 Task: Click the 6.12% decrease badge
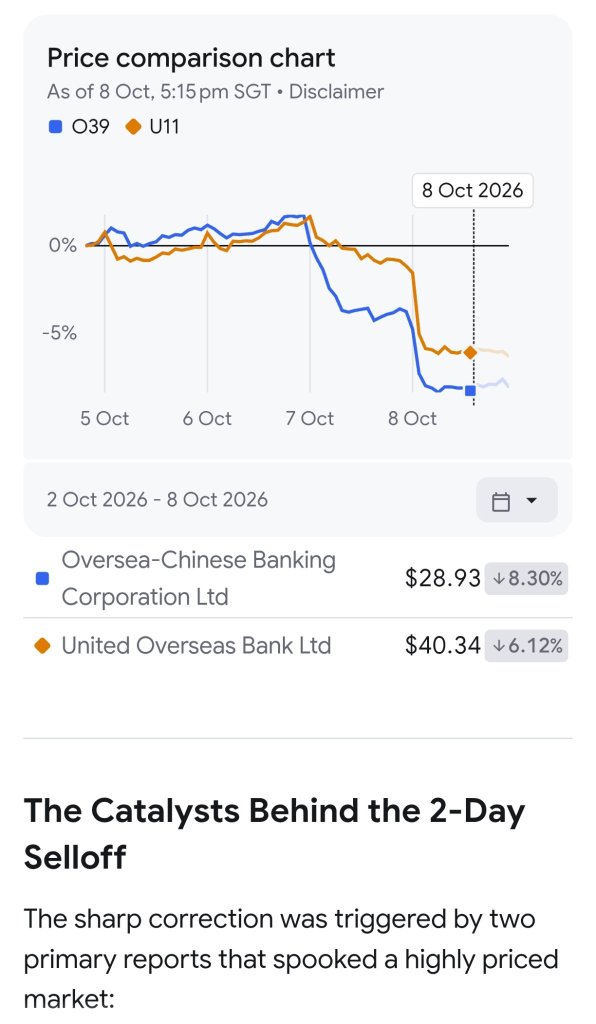tap(526, 646)
